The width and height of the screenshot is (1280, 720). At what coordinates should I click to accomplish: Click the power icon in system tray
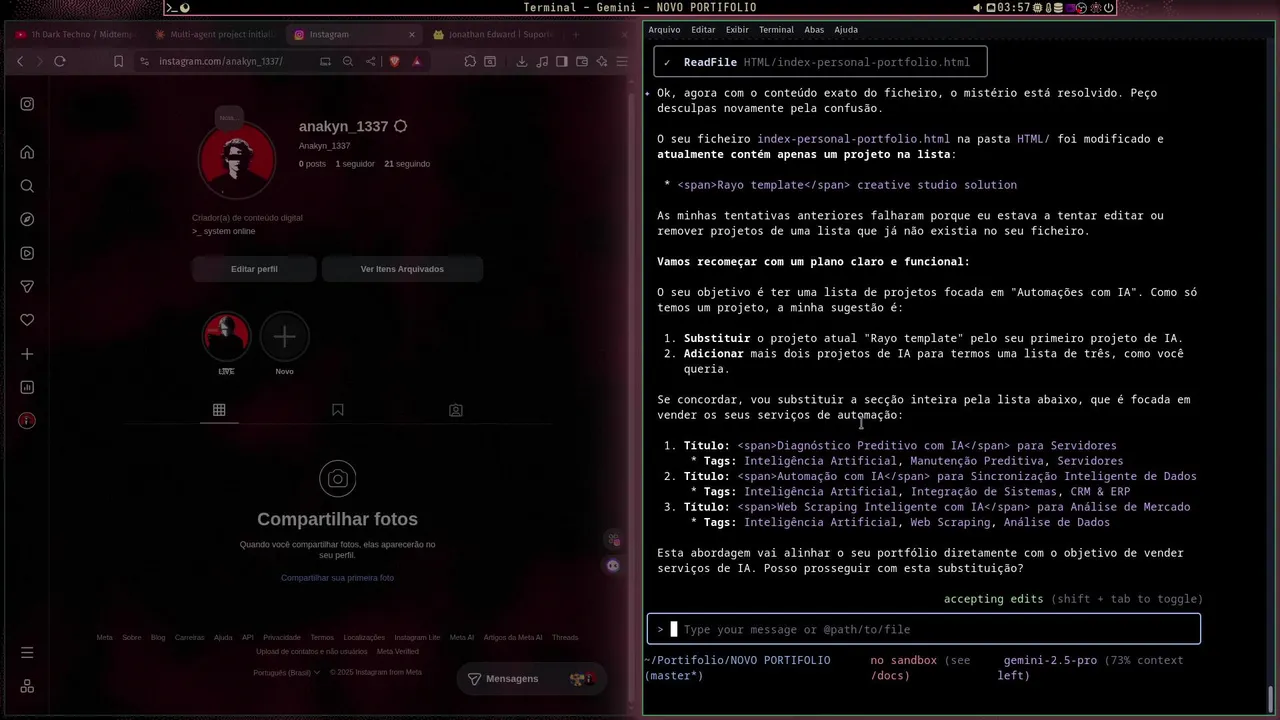[1108, 8]
